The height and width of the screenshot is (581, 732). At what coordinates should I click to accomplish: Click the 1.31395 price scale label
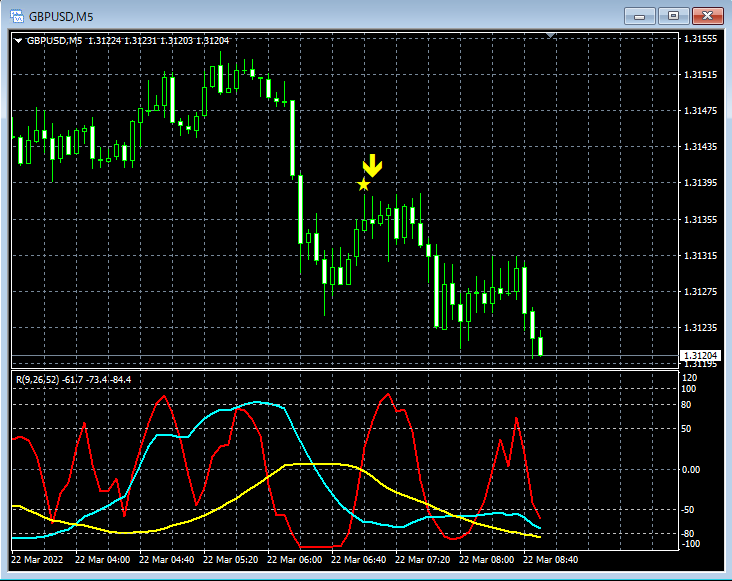pyautogui.click(x=700, y=182)
